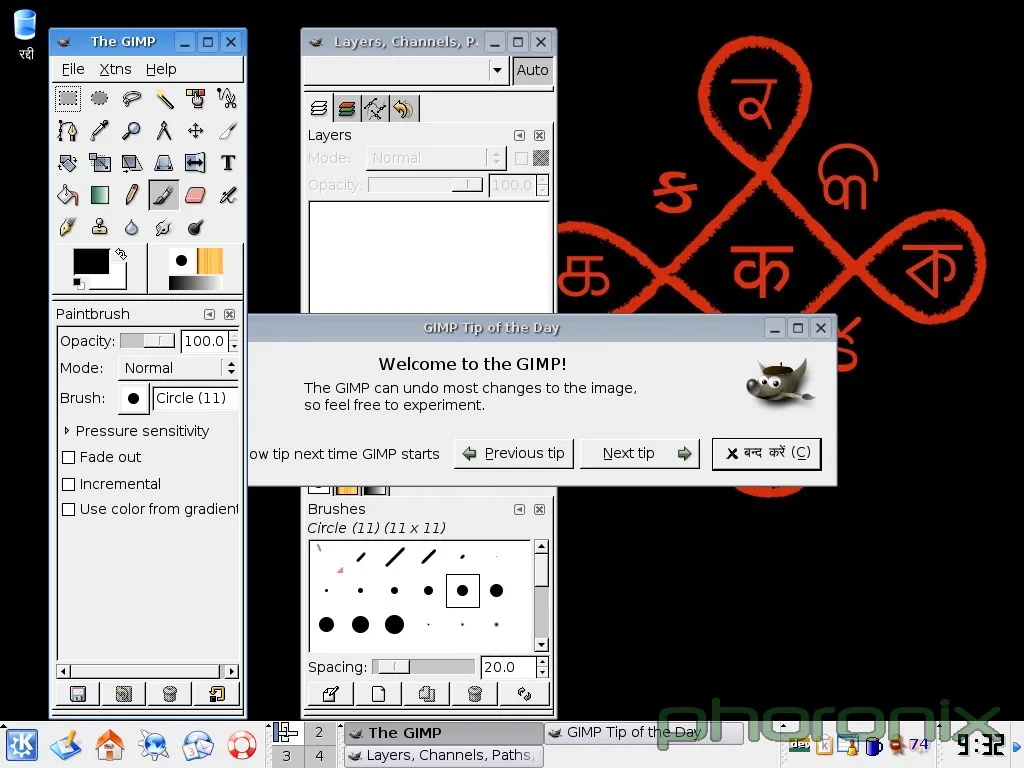Click the Brush preview button in Paintbrush options

(x=133, y=398)
